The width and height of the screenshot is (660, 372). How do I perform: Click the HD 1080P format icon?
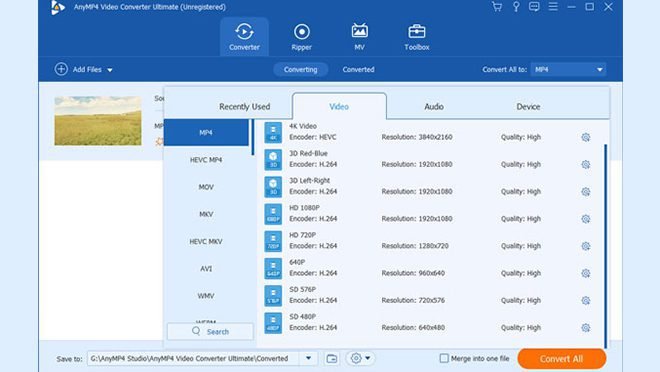pyautogui.click(x=273, y=214)
